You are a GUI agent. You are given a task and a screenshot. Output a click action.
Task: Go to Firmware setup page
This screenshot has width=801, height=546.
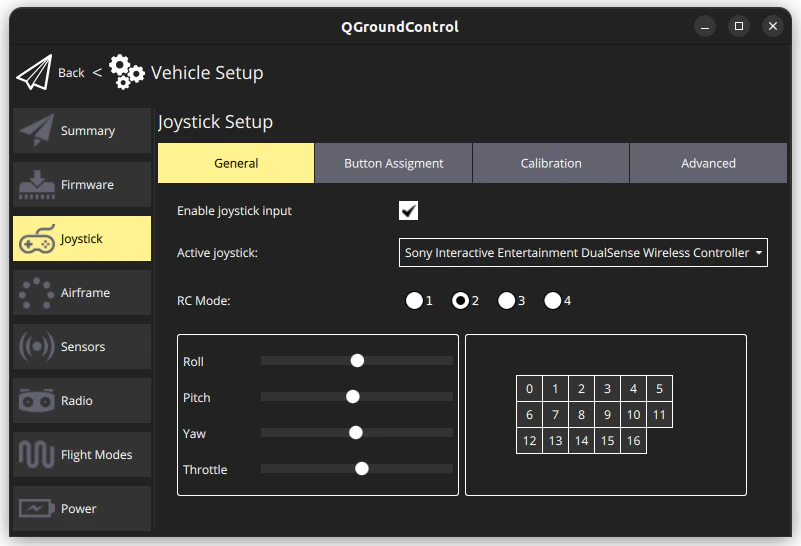[82, 184]
